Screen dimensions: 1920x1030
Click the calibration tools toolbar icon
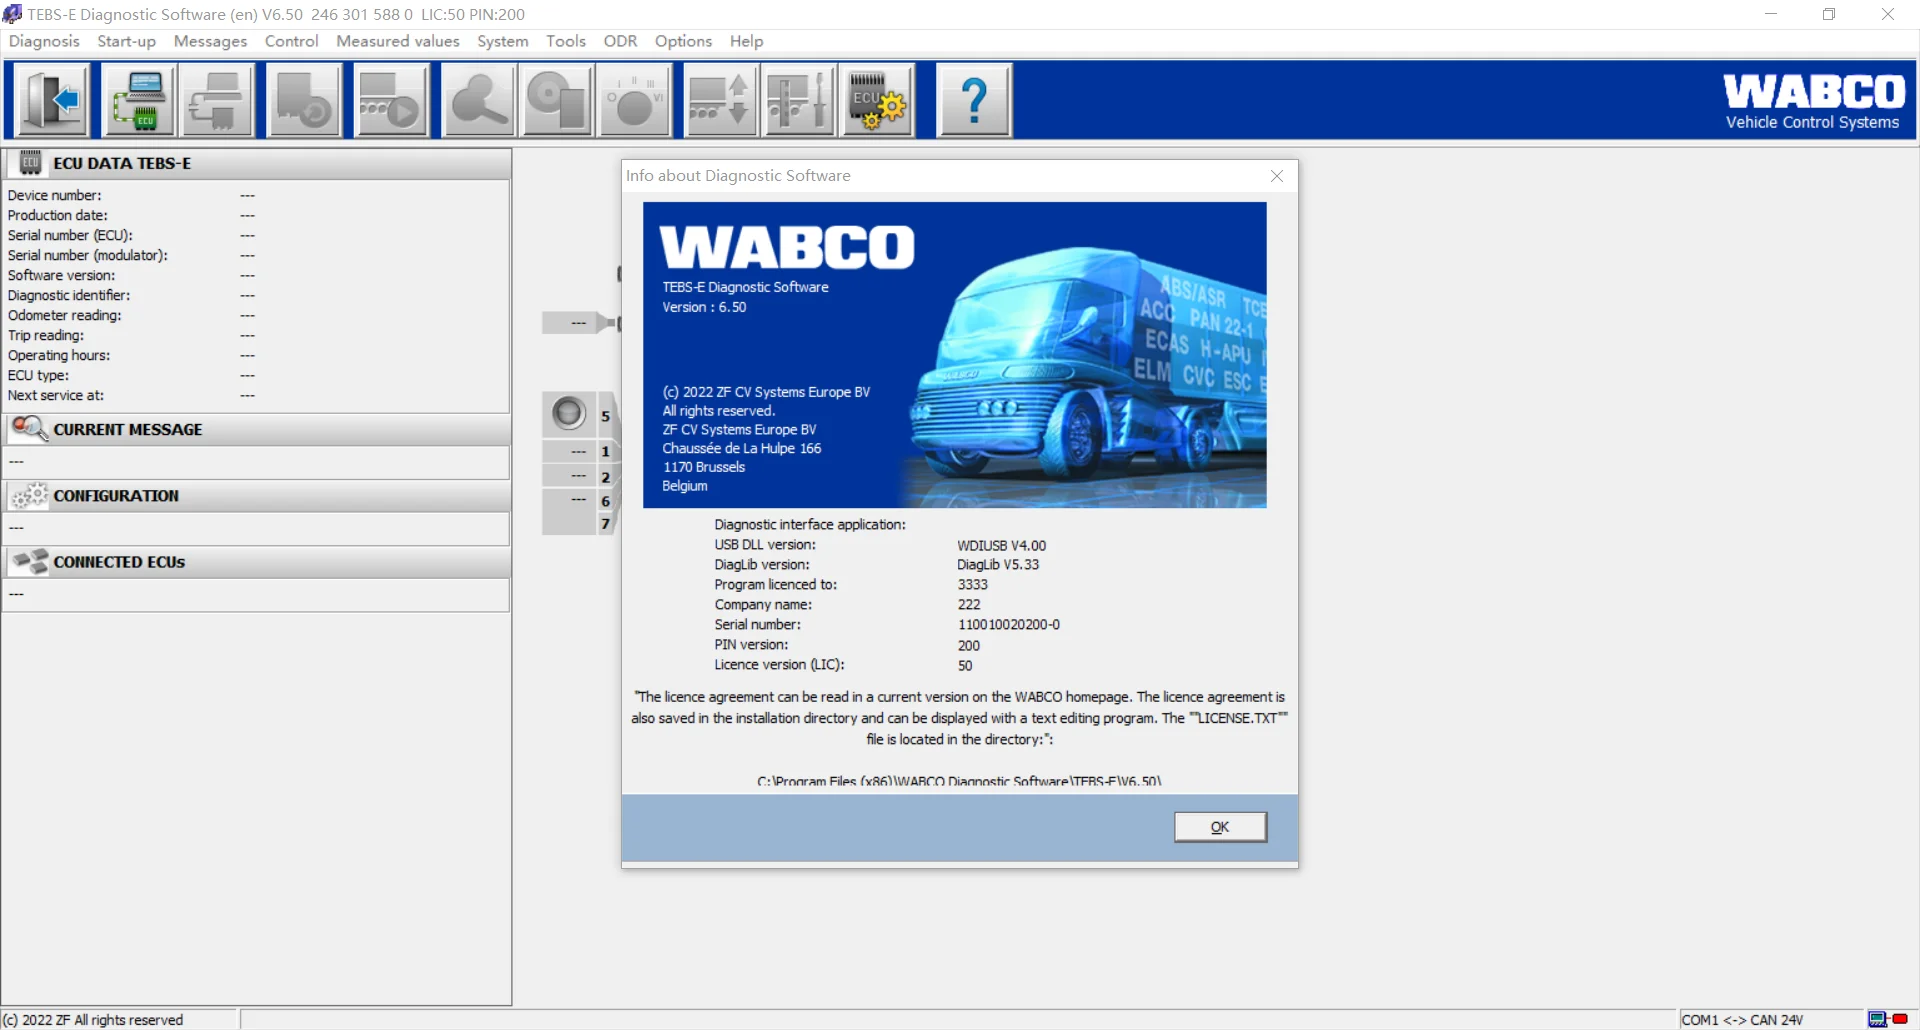(x=798, y=100)
